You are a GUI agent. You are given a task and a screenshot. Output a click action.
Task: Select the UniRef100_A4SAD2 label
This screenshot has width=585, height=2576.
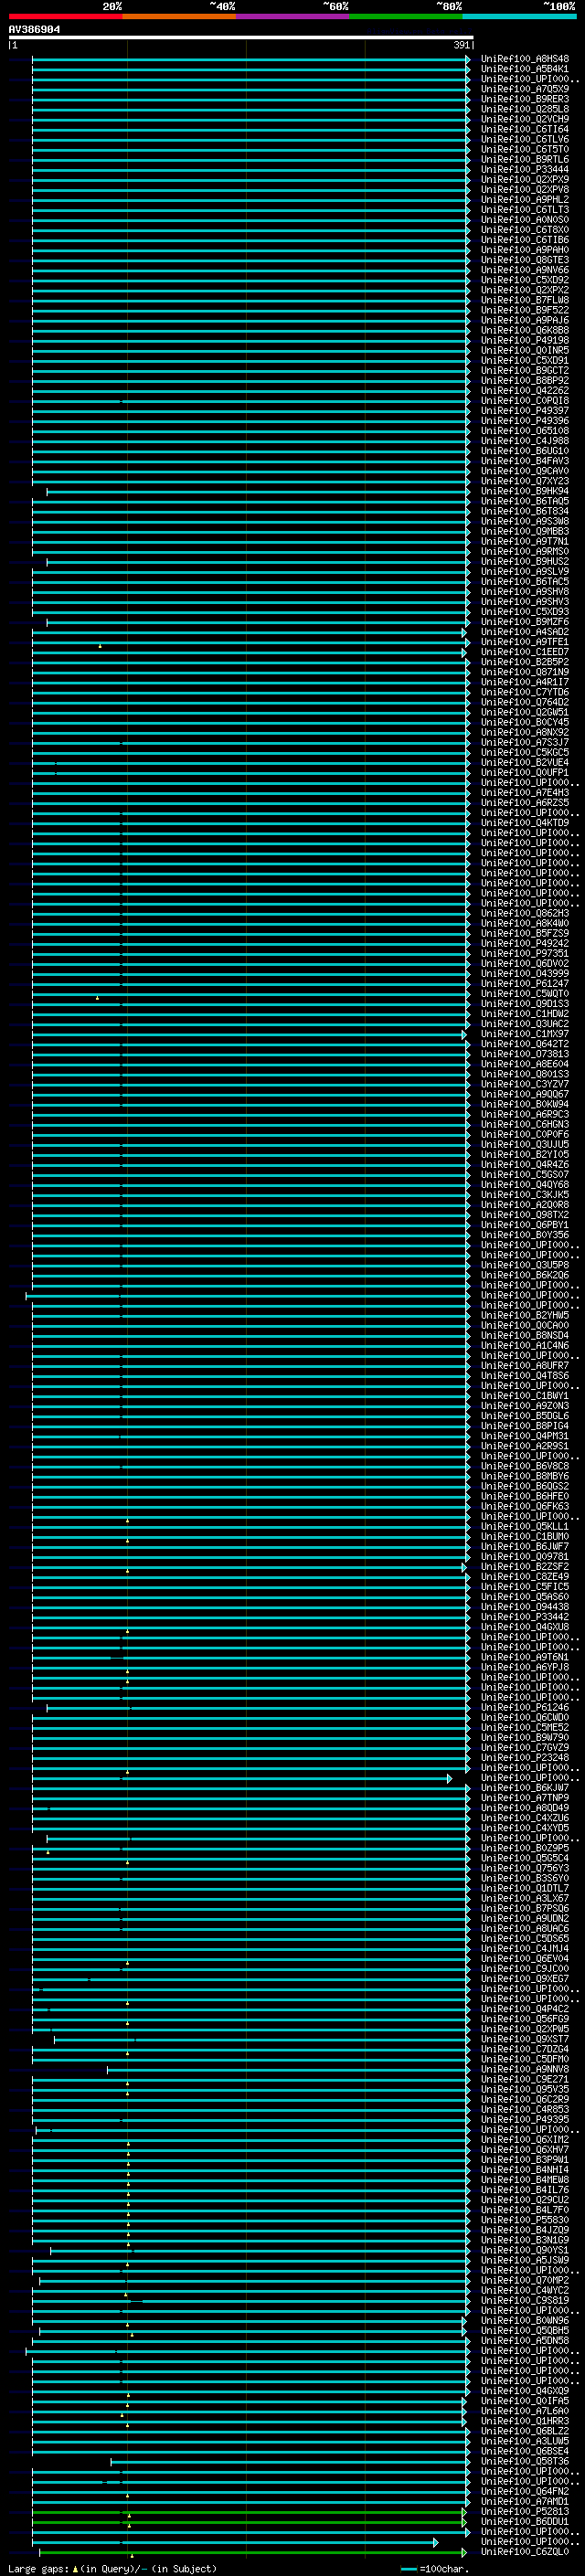pyautogui.click(x=525, y=632)
